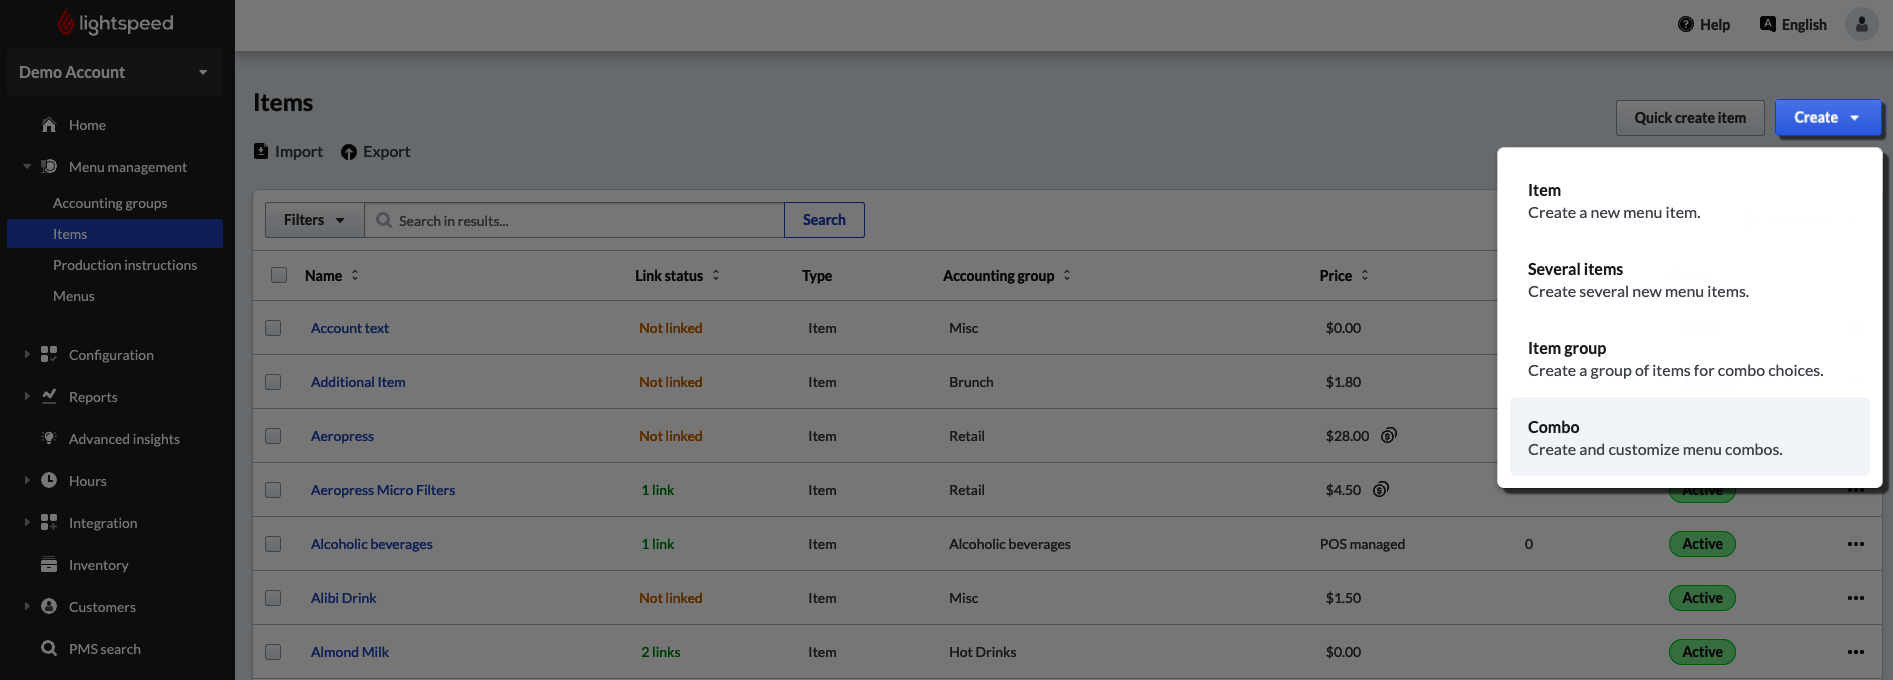Open the user profile avatar icon
Viewport: 1893px width, 680px height.
[1861, 24]
